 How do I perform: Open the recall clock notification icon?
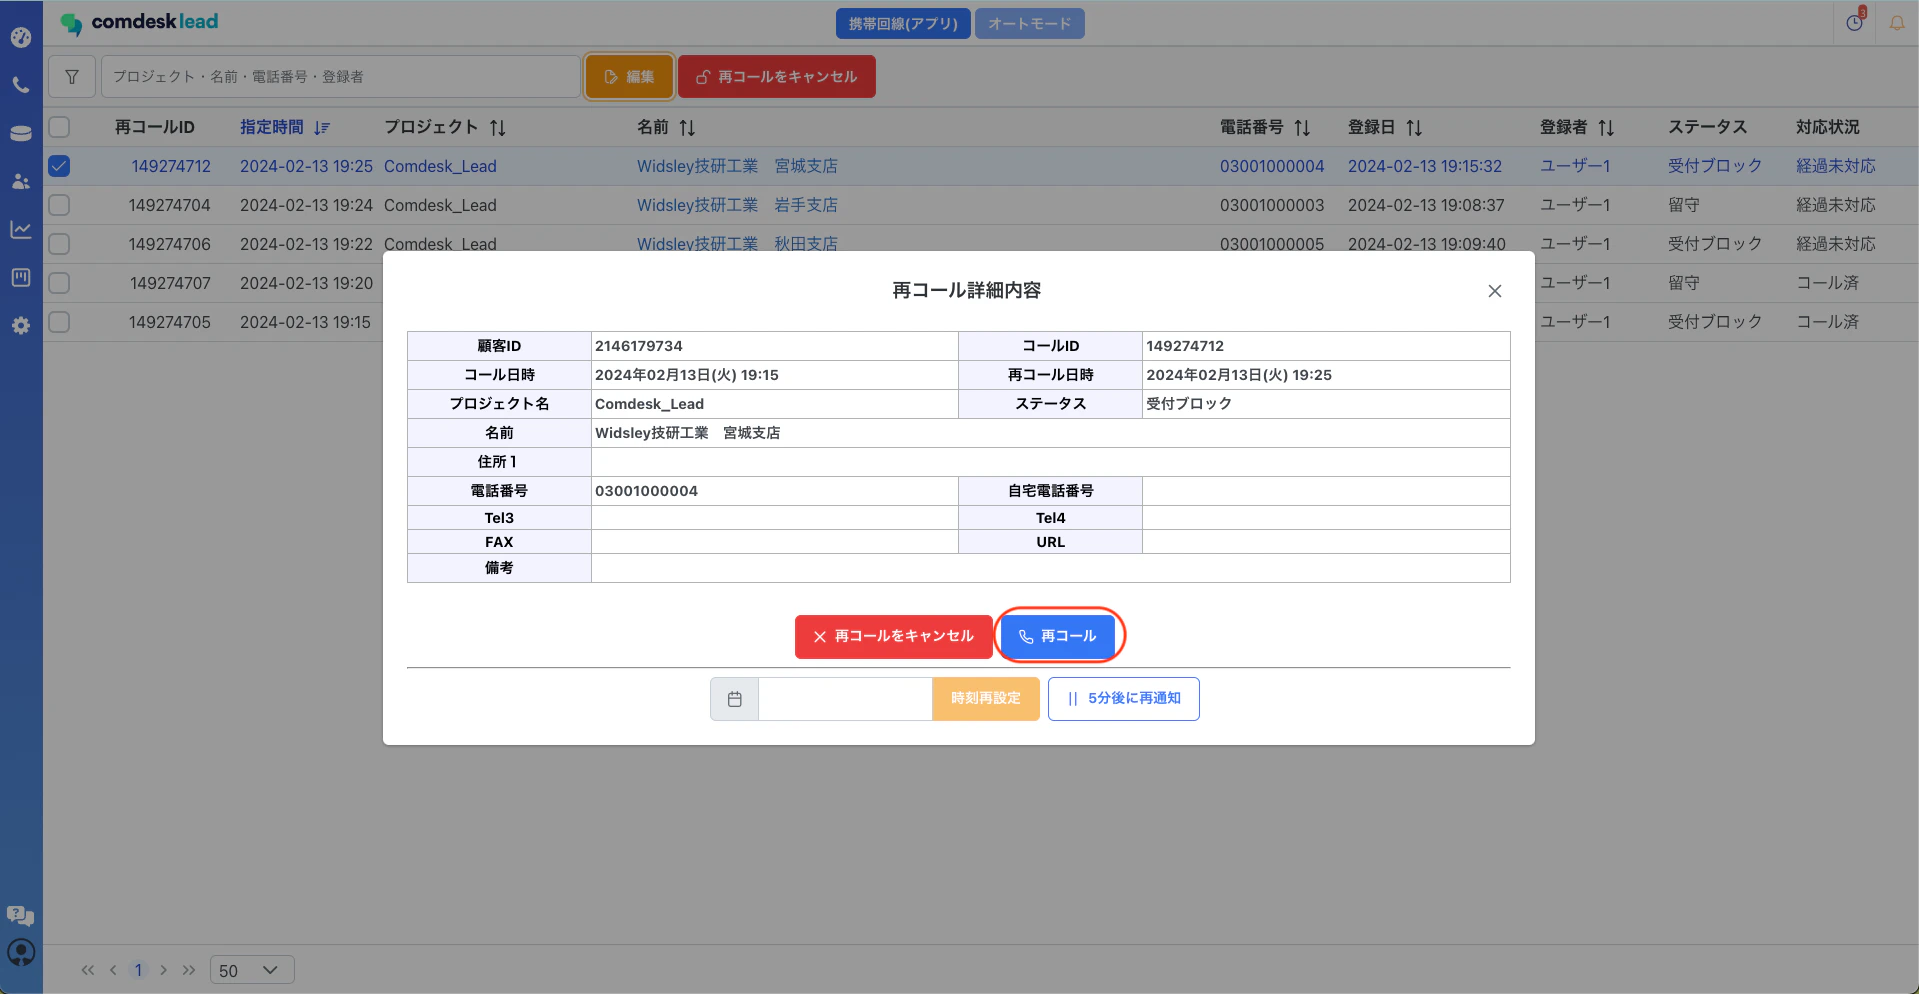click(x=1855, y=22)
